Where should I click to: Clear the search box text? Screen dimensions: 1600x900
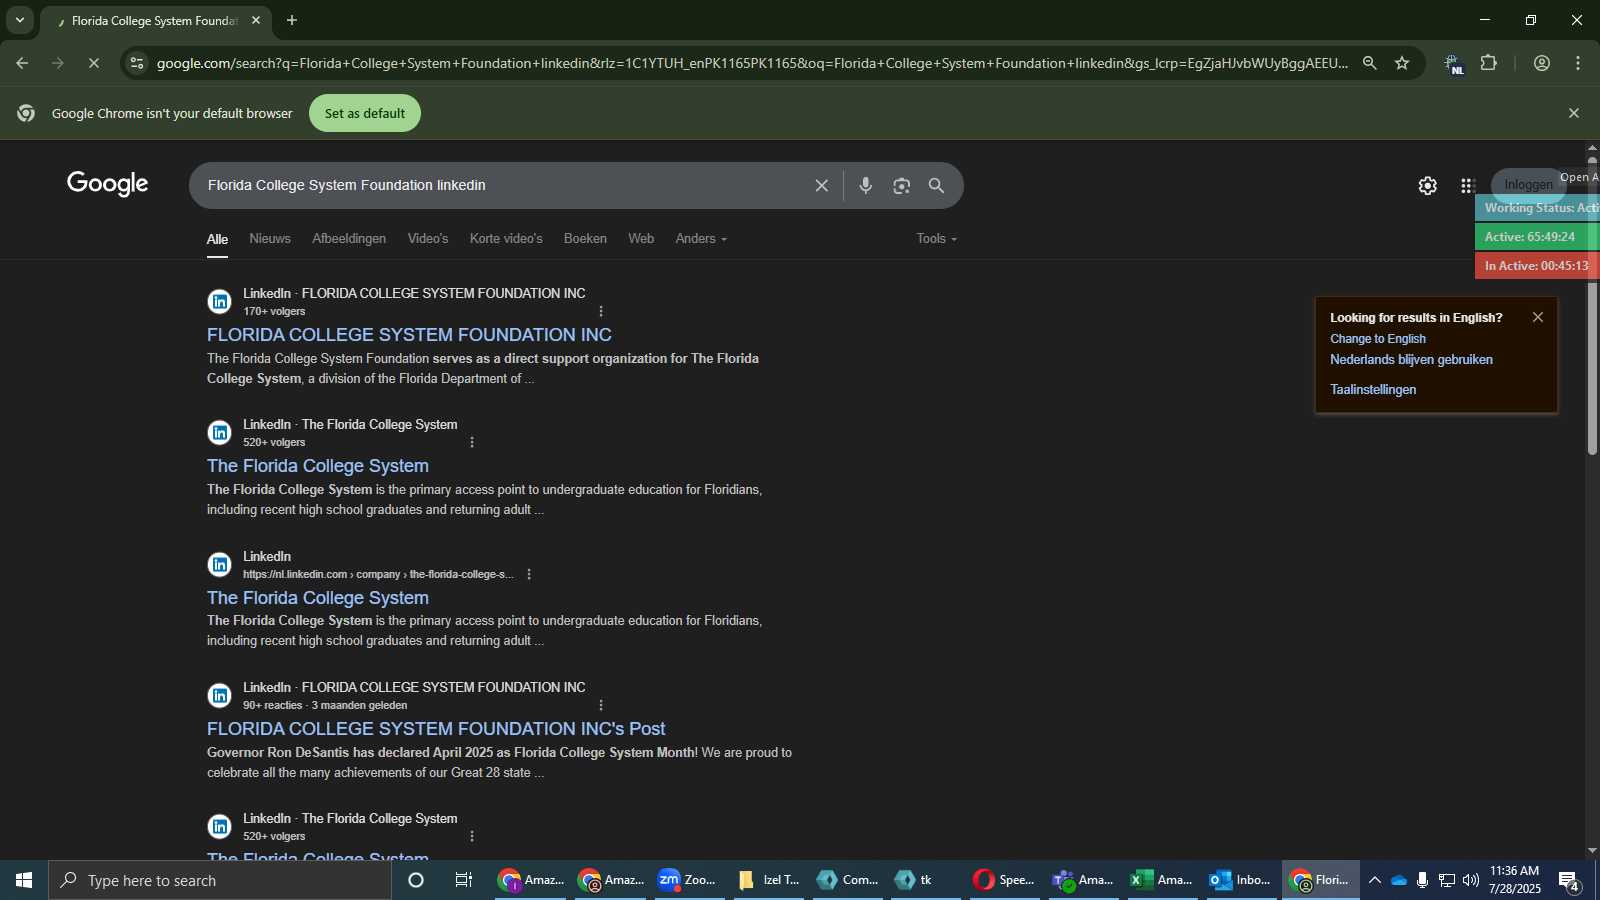[822, 185]
